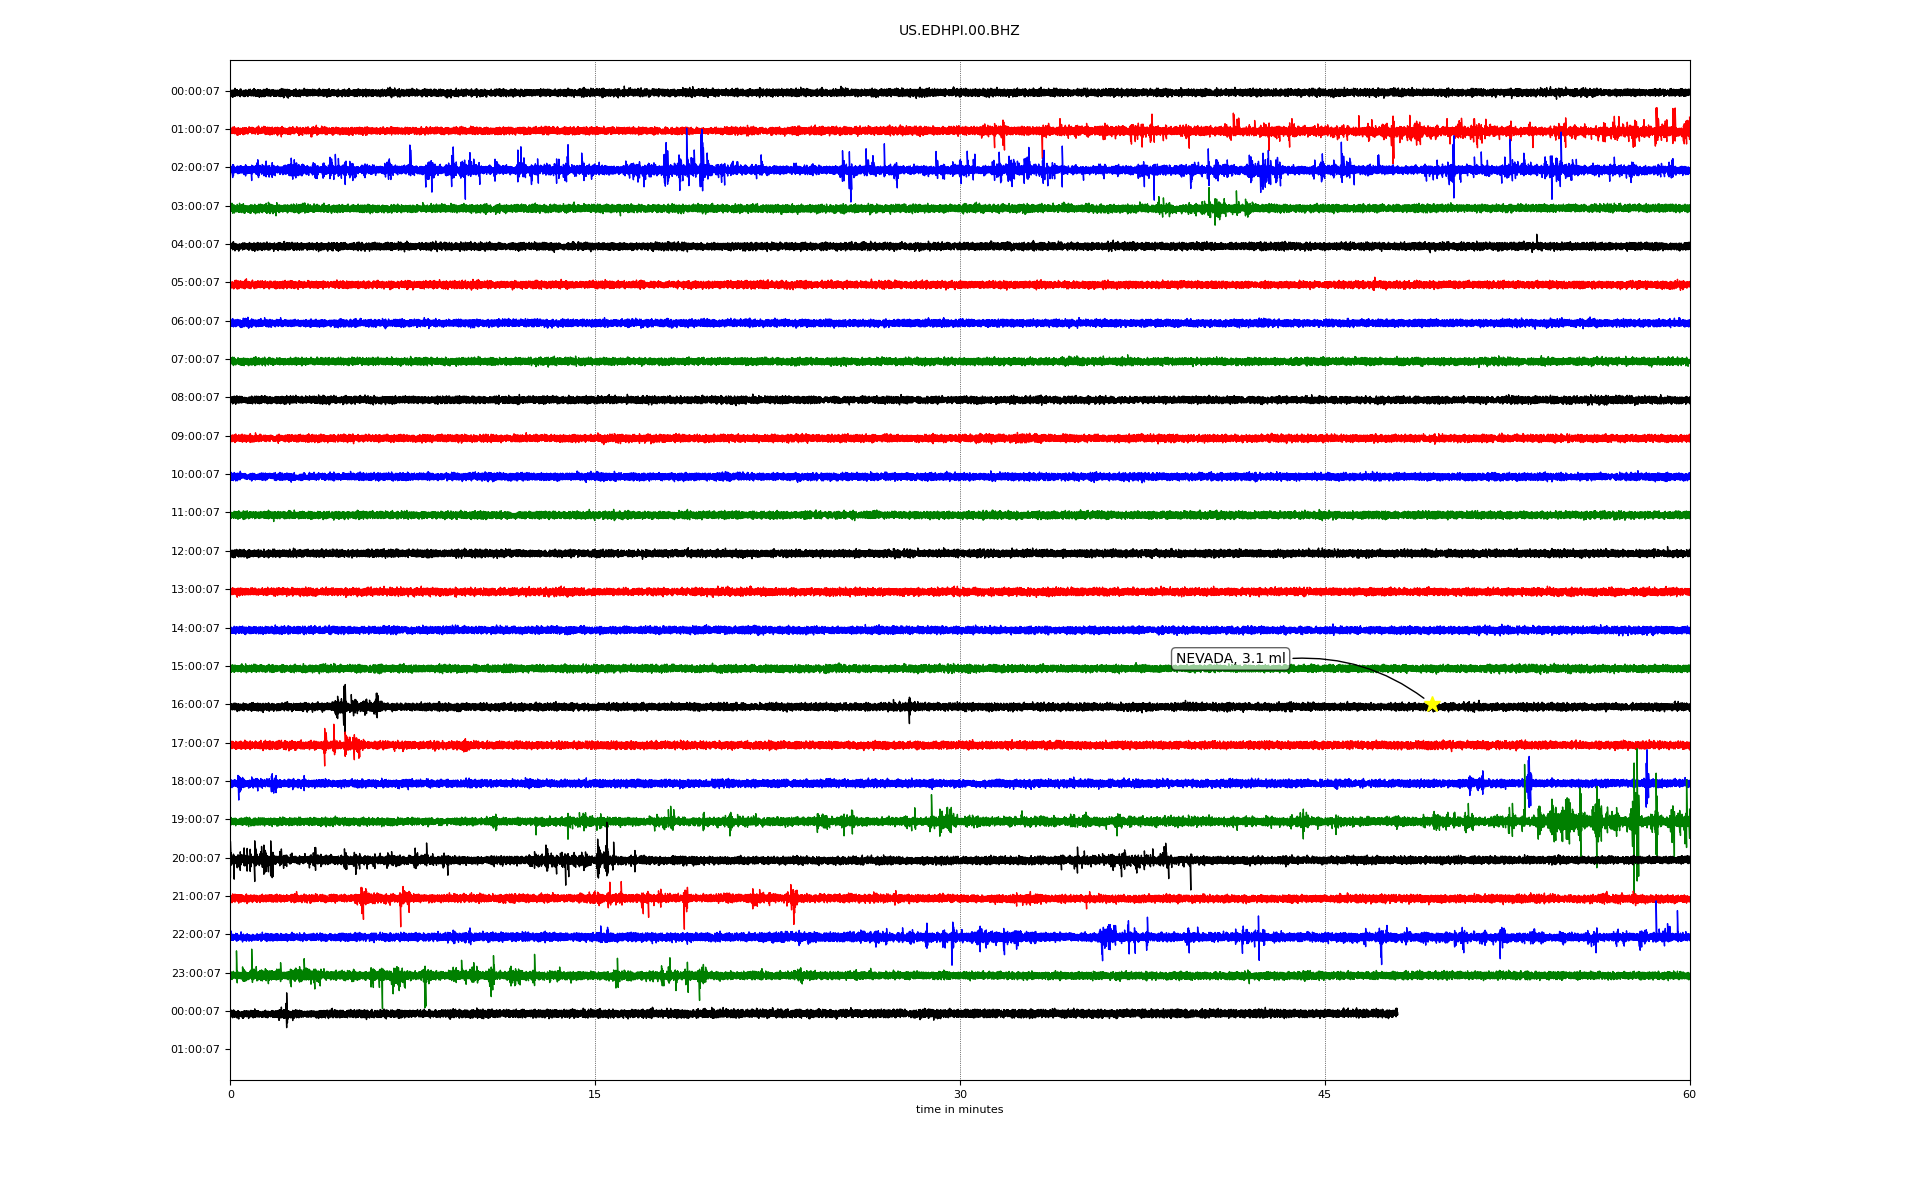
Task: Click the 19:00:07 time row label
Action: [x=195, y=820]
